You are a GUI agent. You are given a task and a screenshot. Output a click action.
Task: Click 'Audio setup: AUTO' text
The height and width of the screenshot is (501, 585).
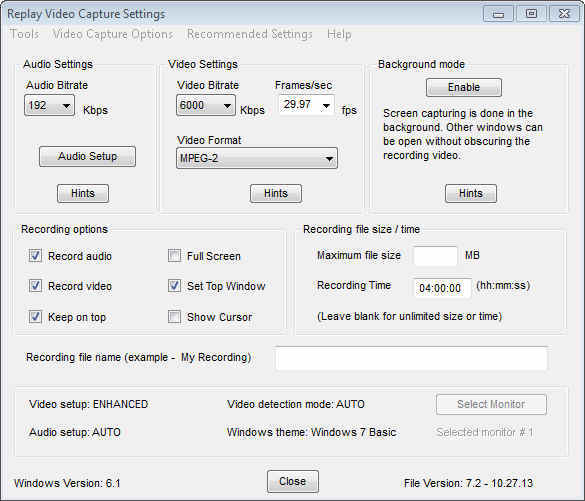[x=75, y=432]
